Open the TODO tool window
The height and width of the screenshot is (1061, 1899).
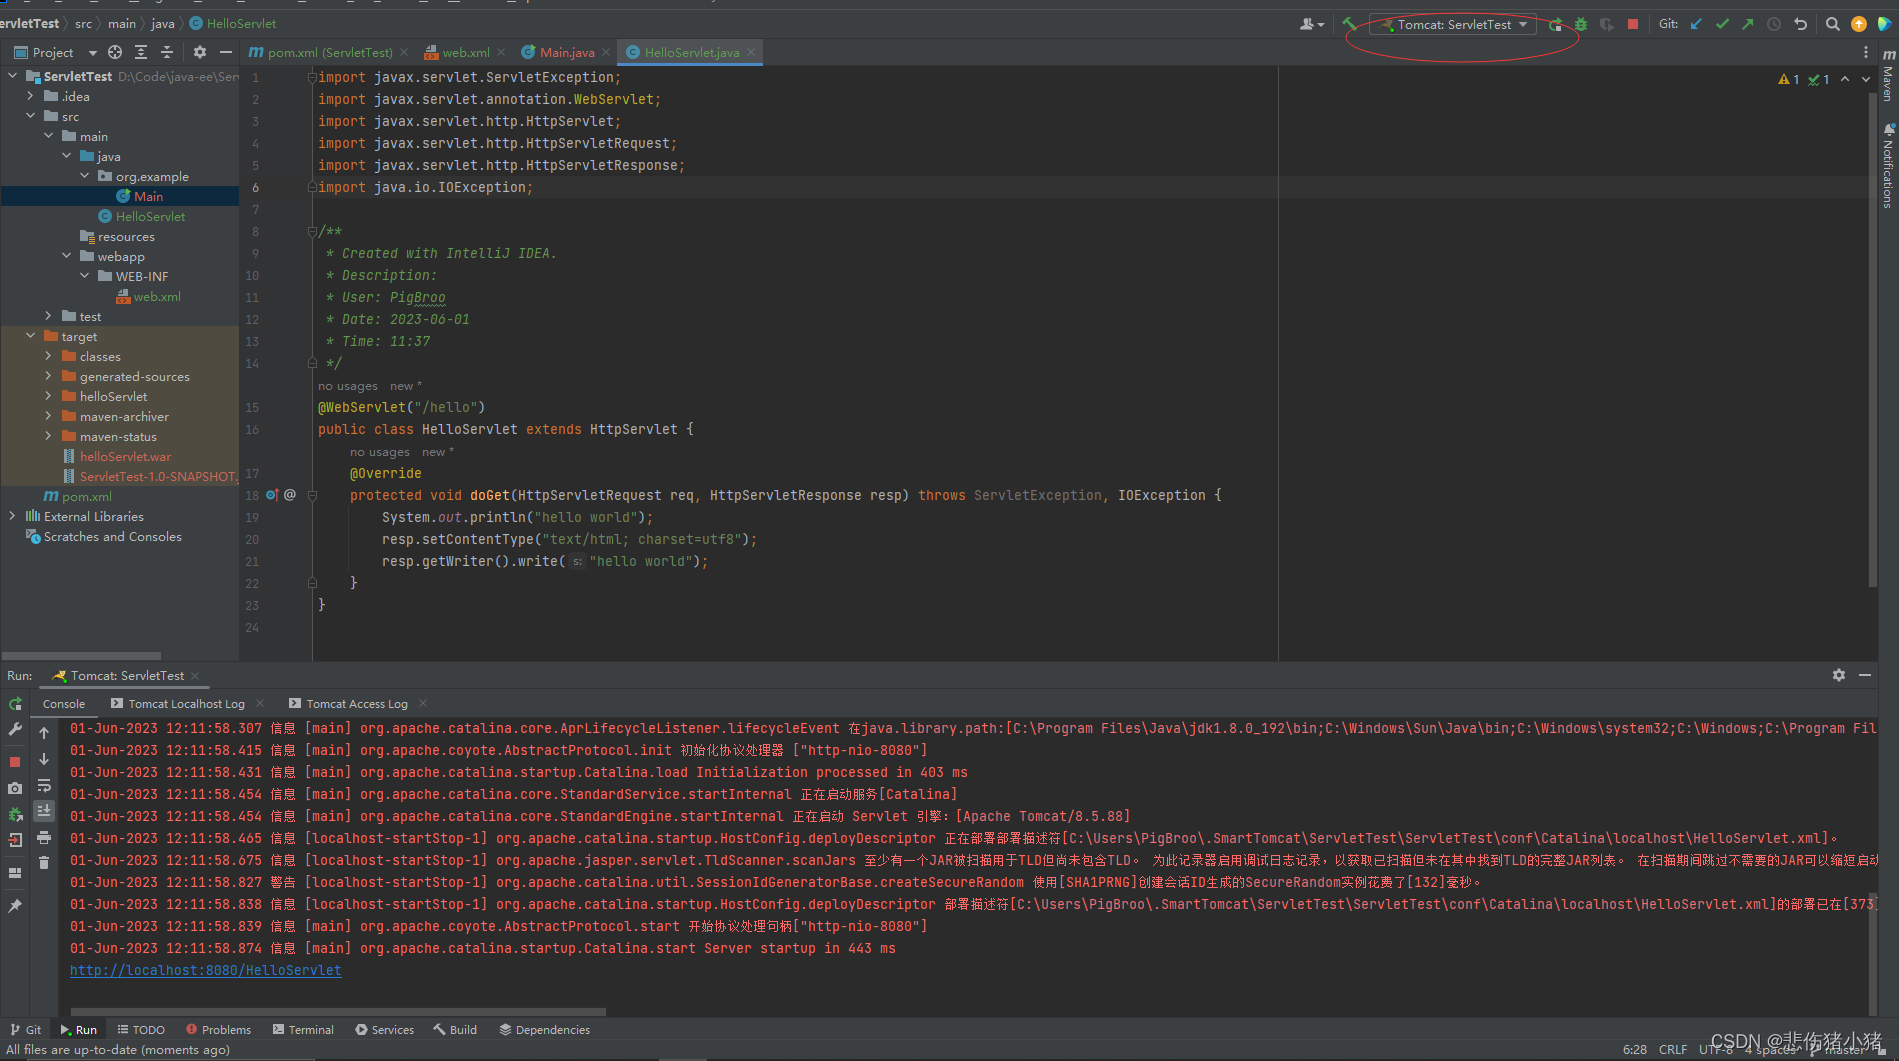click(x=140, y=1030)
